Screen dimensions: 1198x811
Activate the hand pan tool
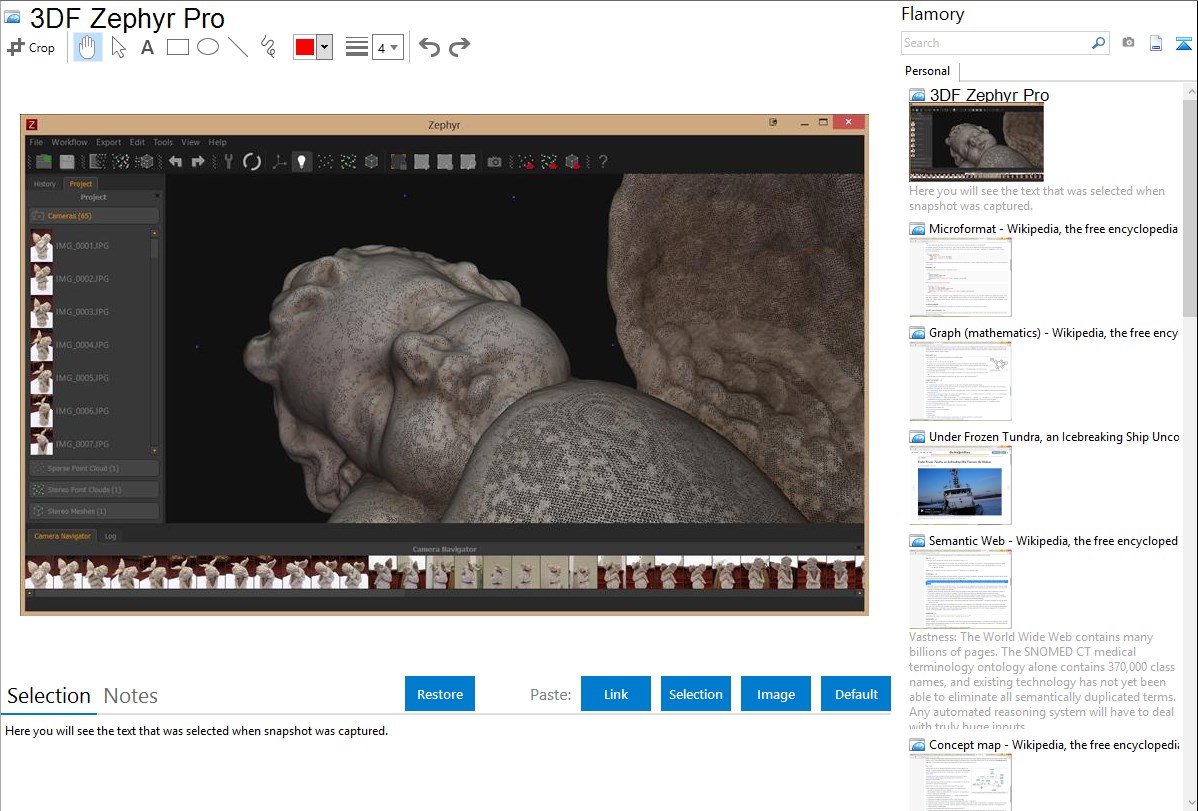[x=87, y=47]
